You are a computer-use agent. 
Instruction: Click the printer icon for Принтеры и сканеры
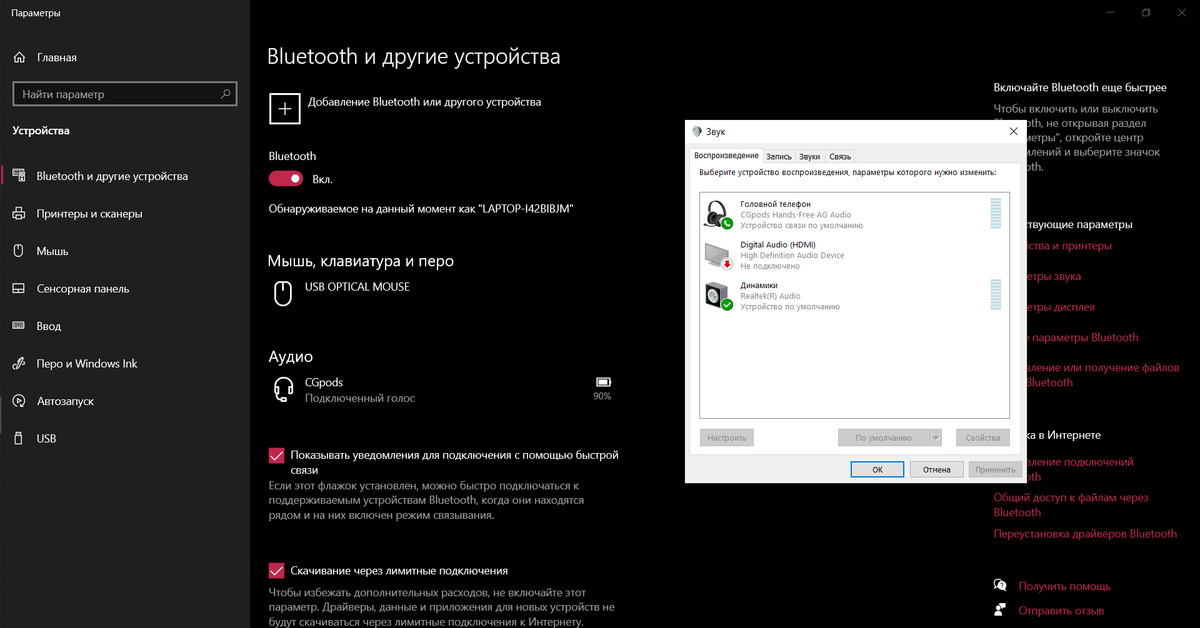click(18, 213)
